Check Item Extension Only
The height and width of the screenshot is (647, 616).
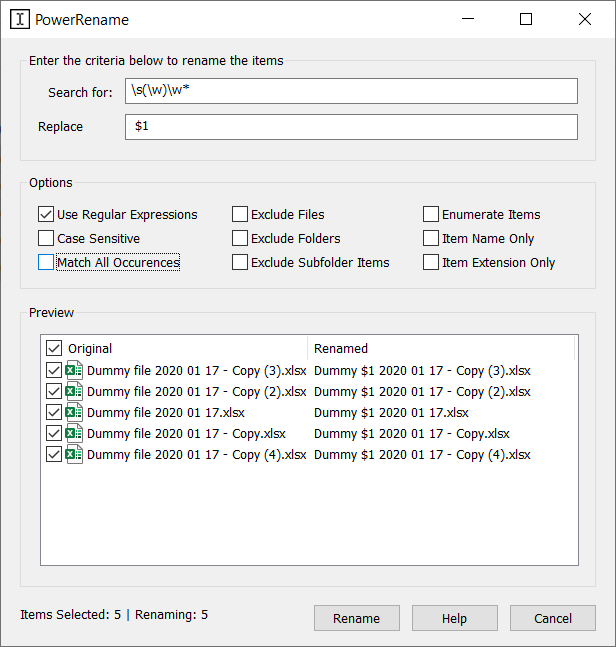point(431,262)
